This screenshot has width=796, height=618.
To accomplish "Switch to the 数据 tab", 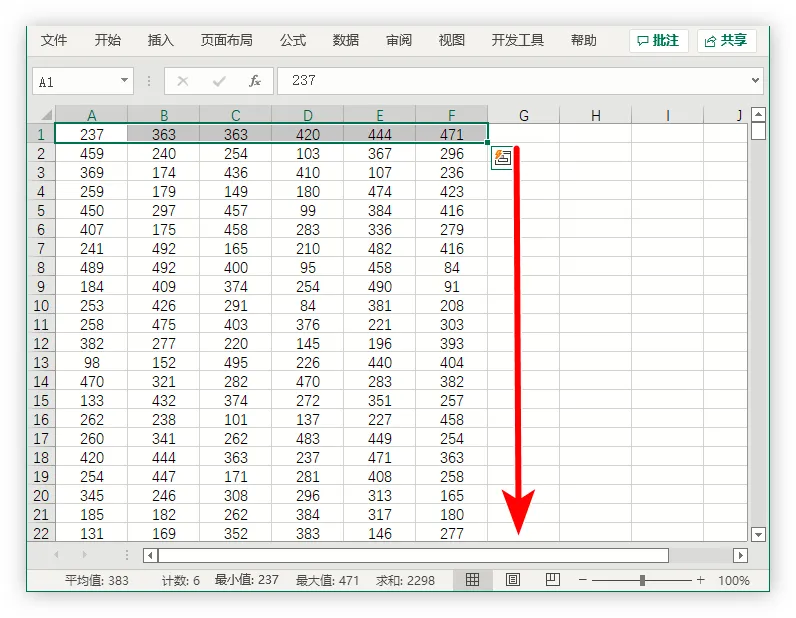I will [346, 40].
